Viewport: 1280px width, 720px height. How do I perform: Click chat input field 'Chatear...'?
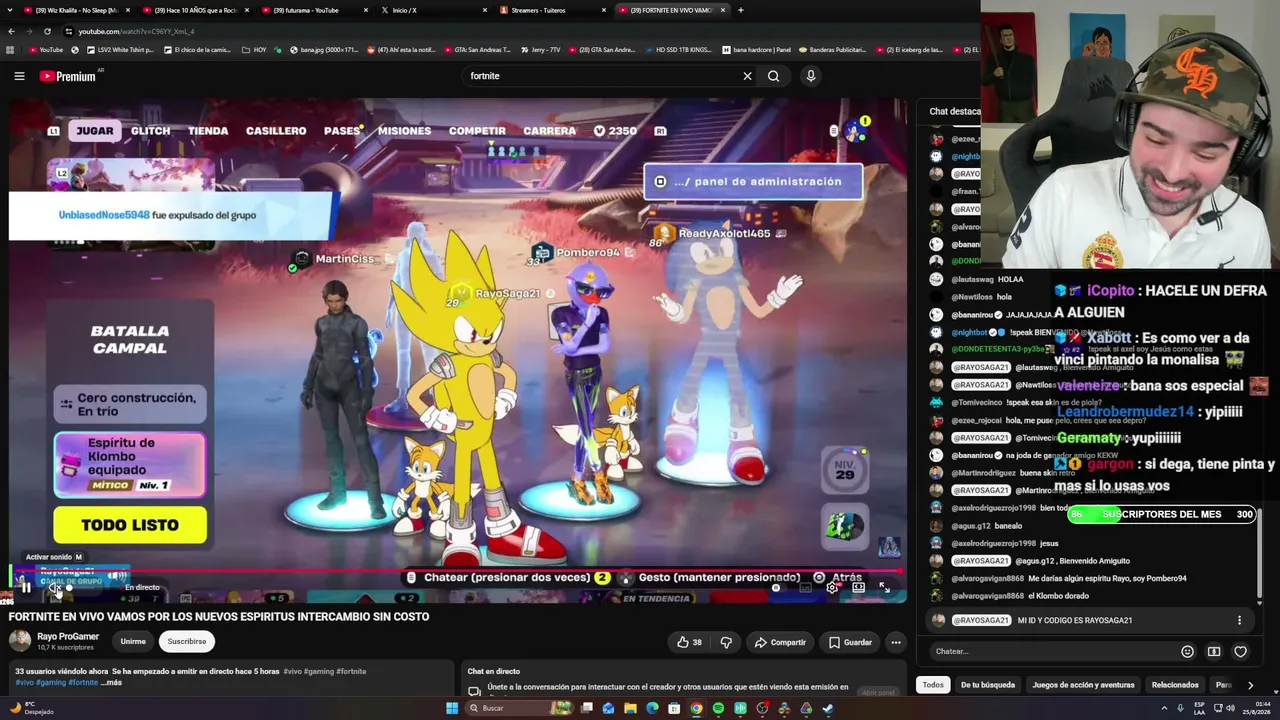point(1050,651)
